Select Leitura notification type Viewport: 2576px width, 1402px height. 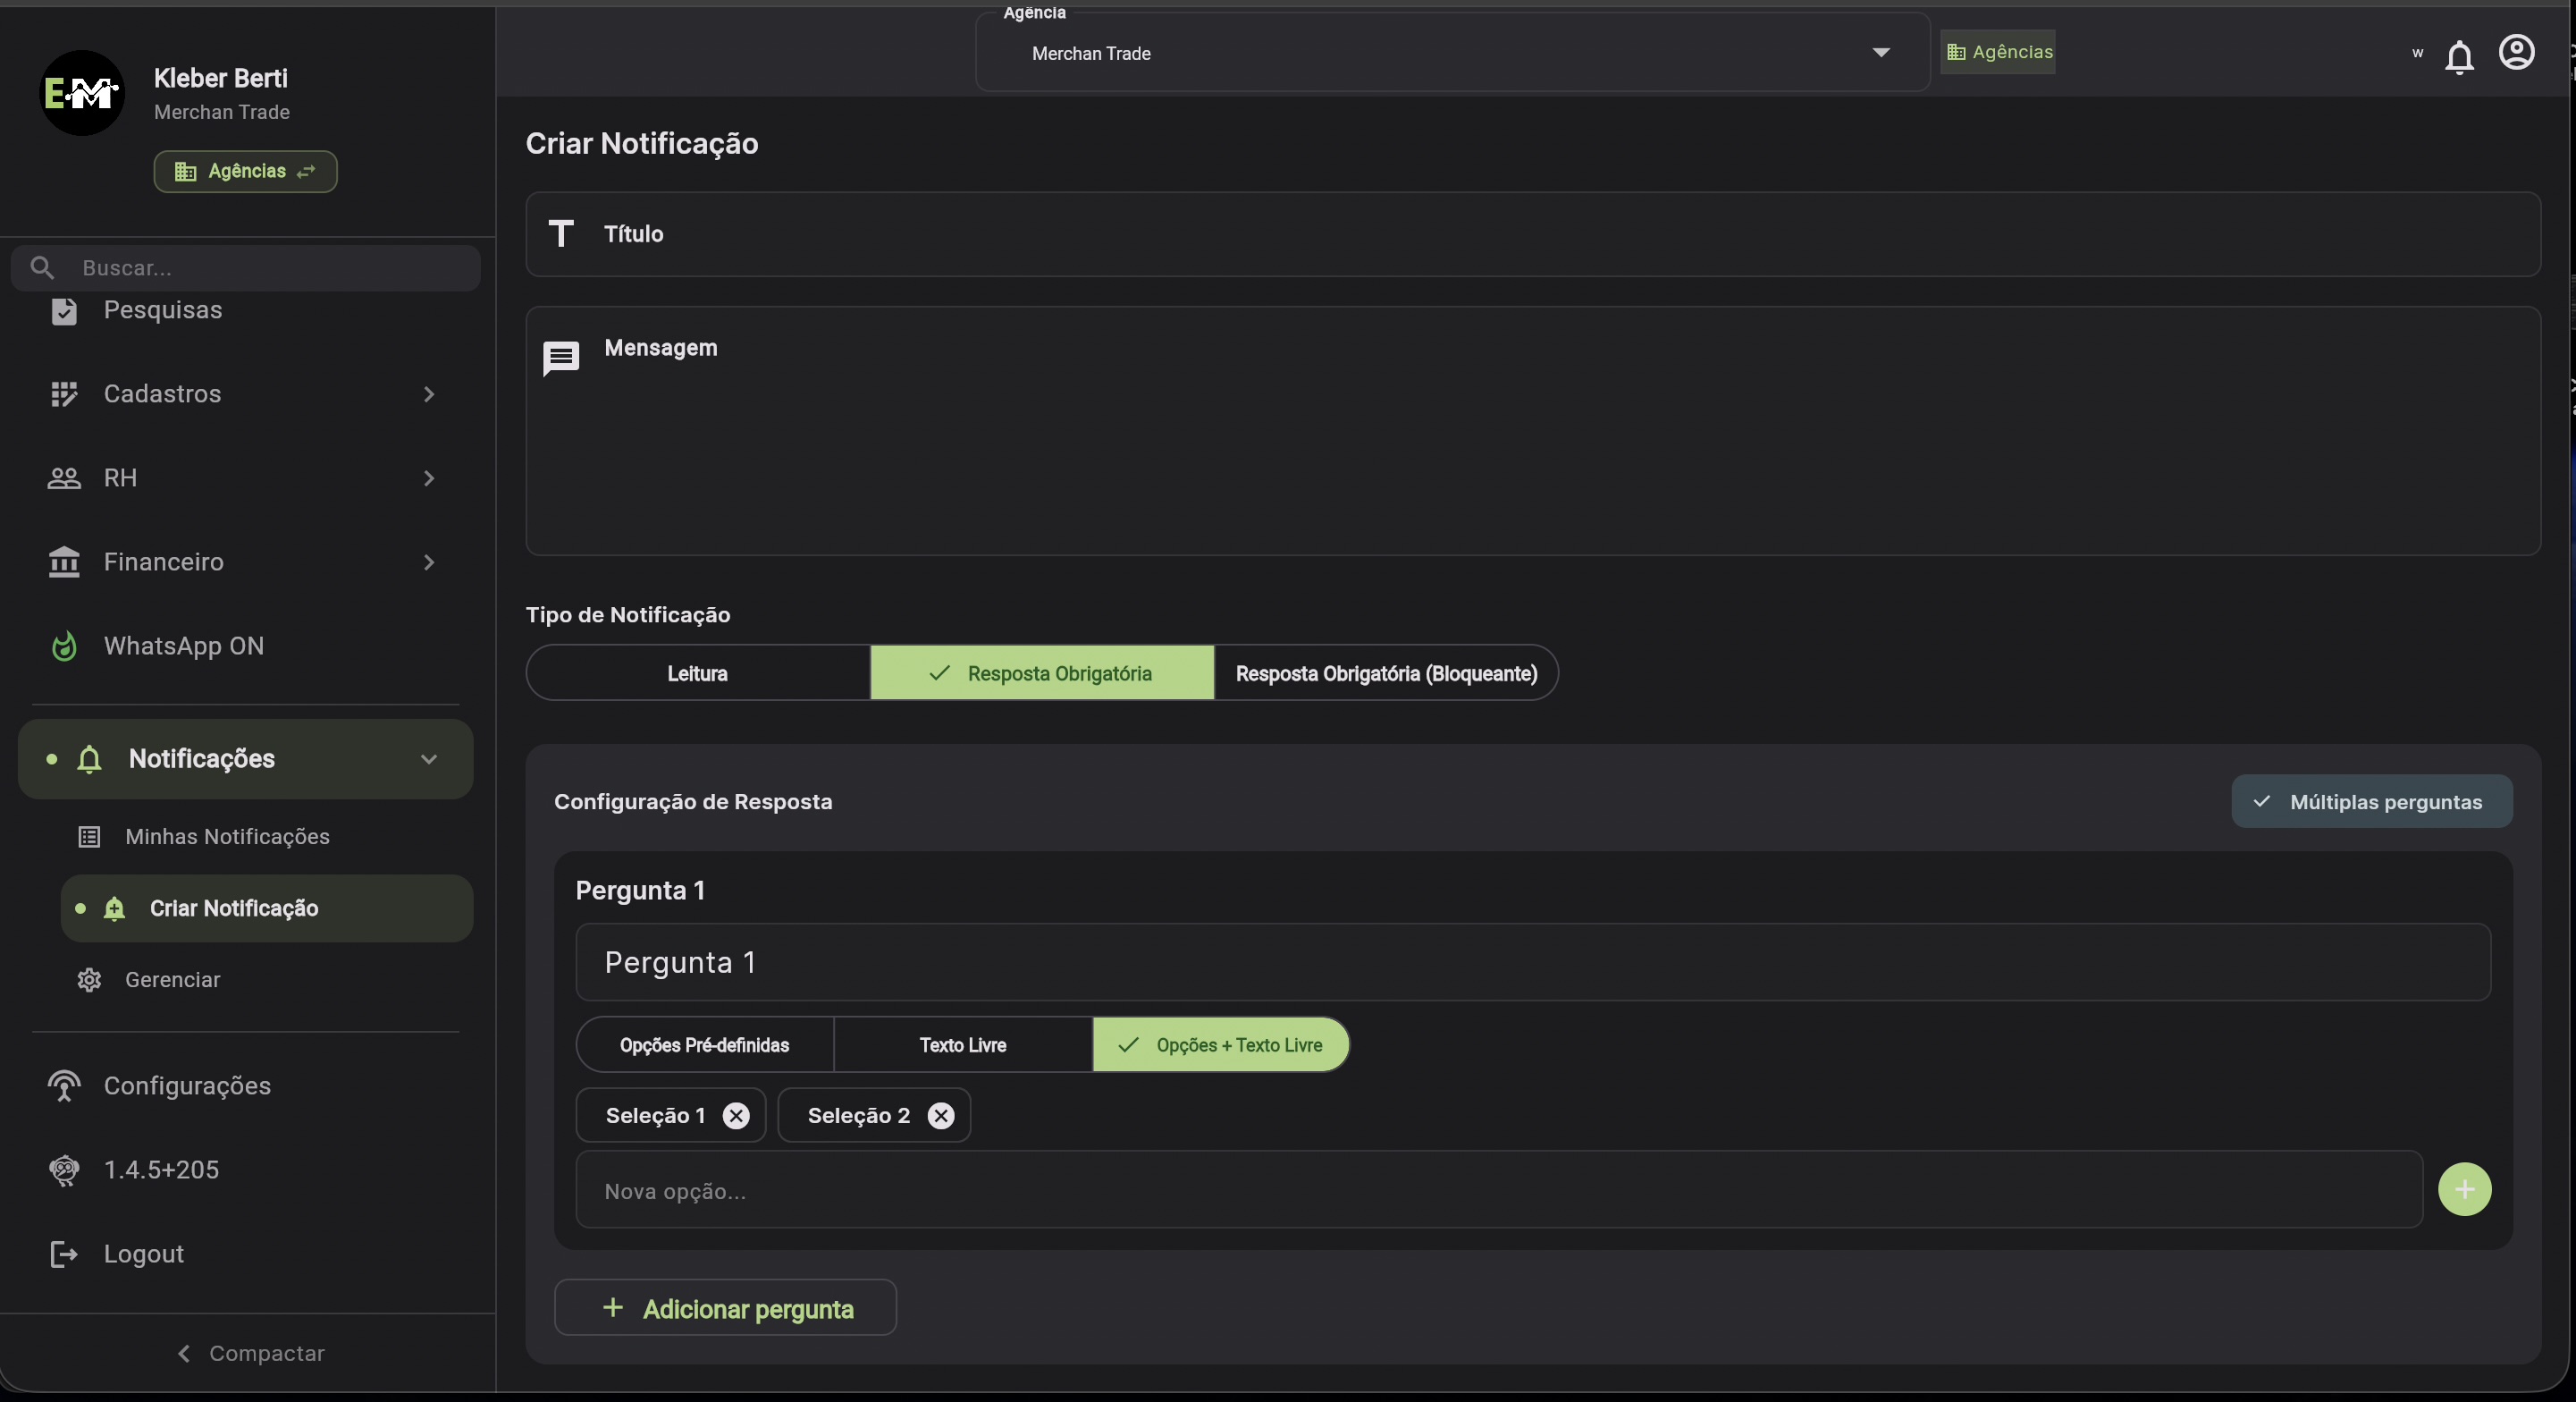(697, 673)
